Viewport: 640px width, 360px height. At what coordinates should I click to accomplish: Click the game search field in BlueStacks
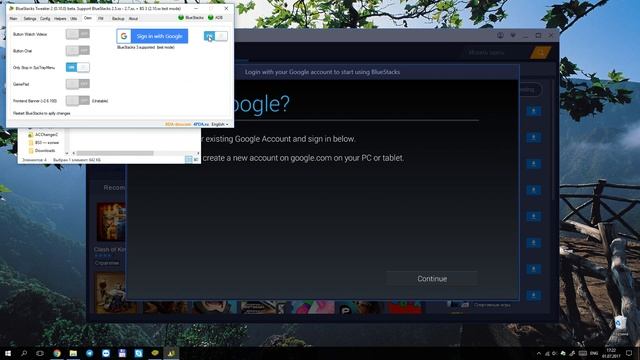(496, 53)
